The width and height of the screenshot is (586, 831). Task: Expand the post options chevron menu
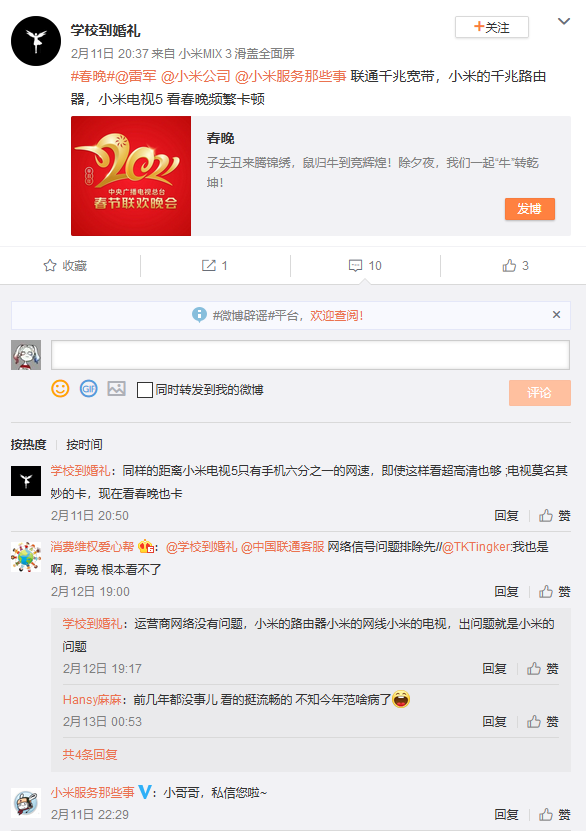[x=564, y=22]
